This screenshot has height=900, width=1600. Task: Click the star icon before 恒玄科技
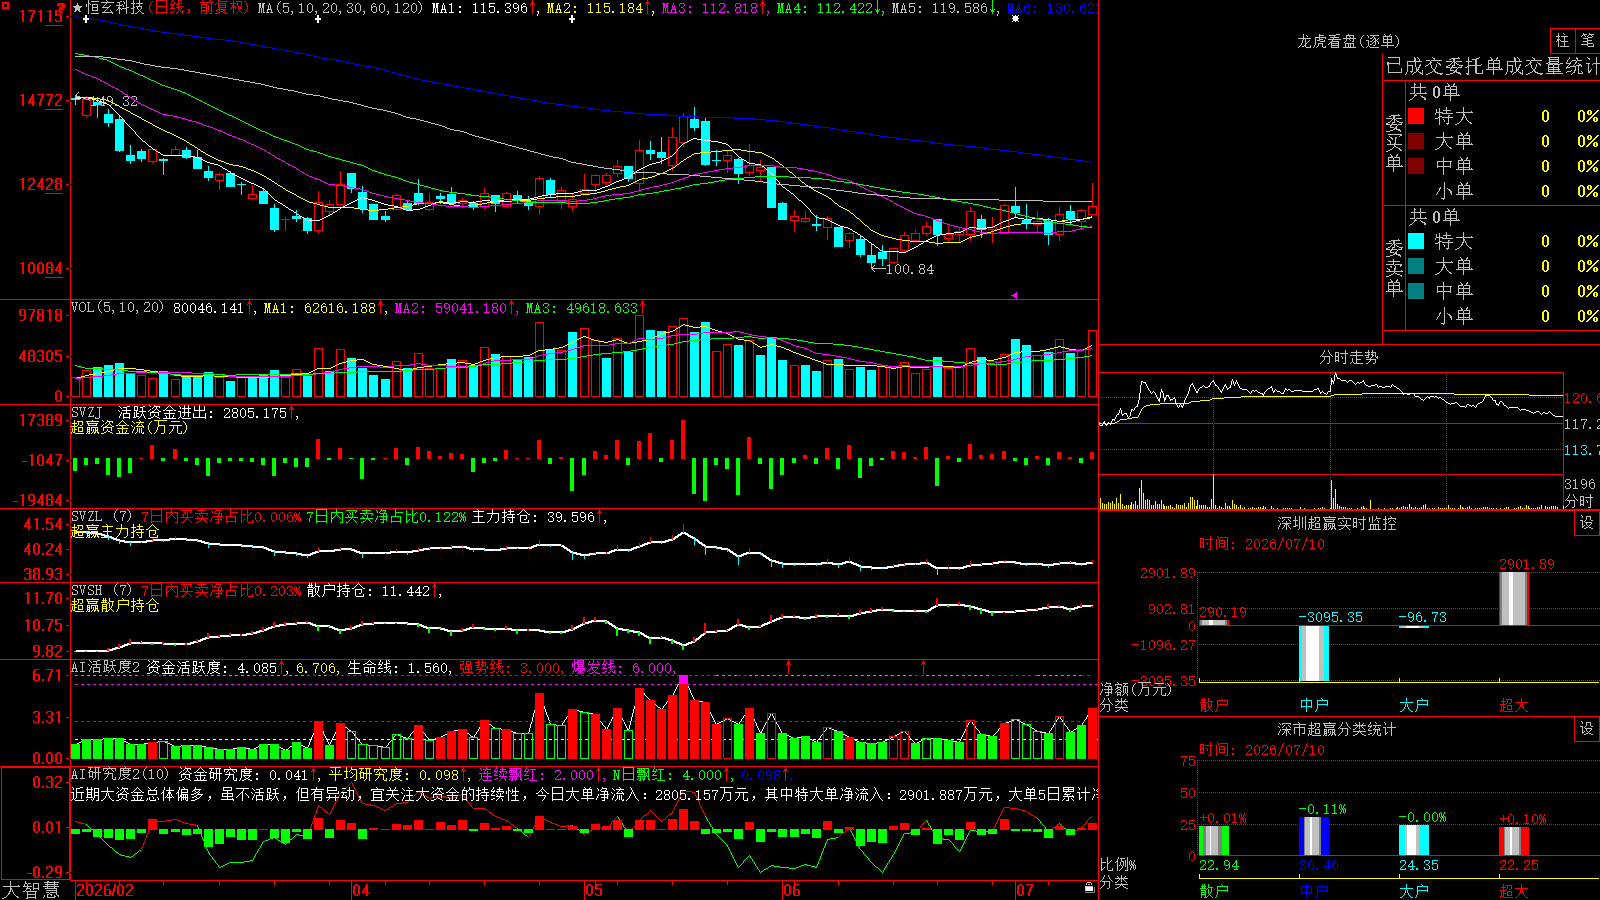point(78,8)
